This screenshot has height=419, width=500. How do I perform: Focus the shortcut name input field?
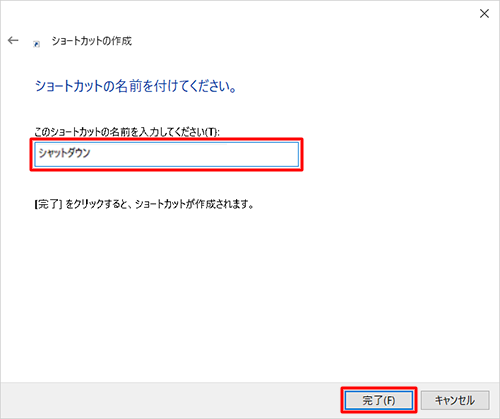coord(166,154)
